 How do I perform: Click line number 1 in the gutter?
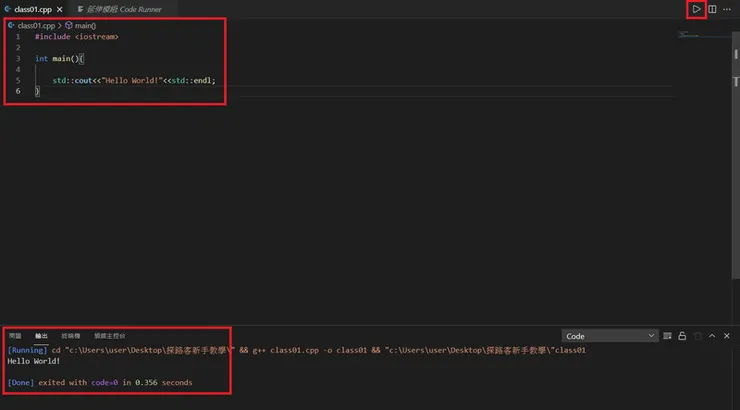point(18,37)
